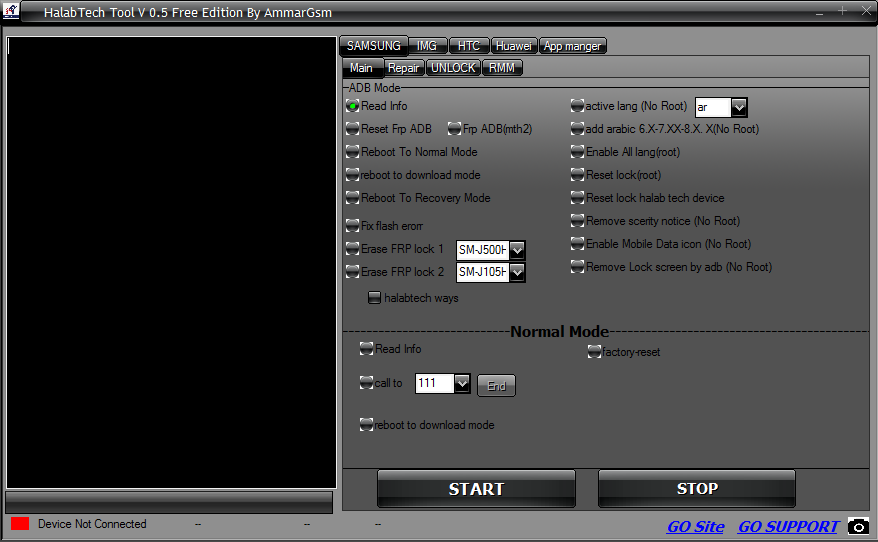Select active lang (No Root)
This screenshot has height=542, width=878.
pyautogui.click(x=577, y=106)
